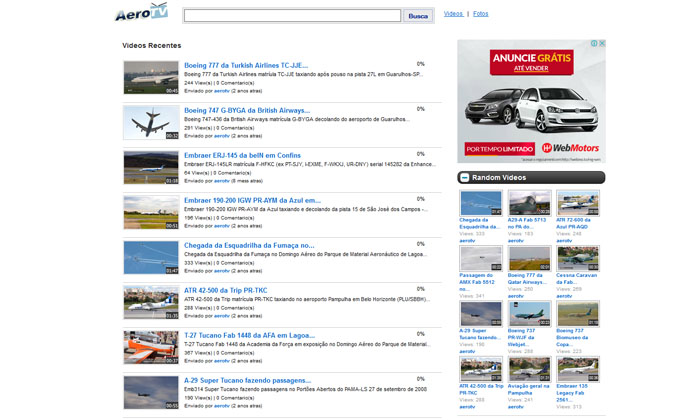Viewport: 700px width, 420px height.
Task: Click aerotv uploader link under Boeing 777 Turkish
Action: pos(221,91)
